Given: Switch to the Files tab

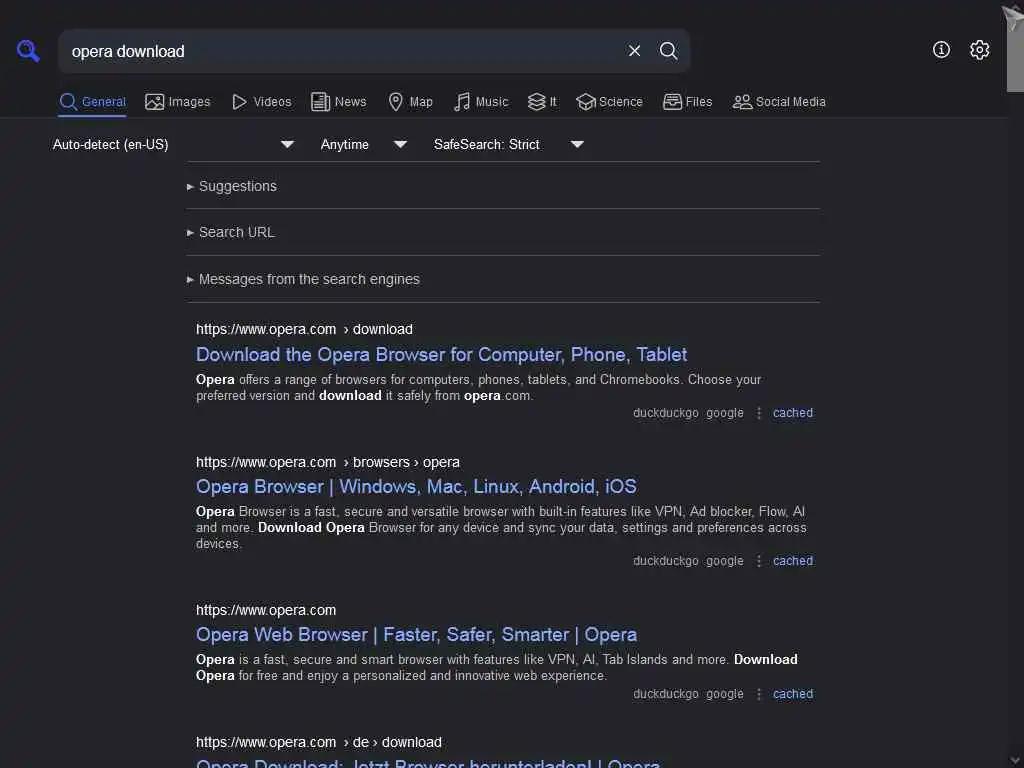Looking at the screenshot, I should (688, 102).
